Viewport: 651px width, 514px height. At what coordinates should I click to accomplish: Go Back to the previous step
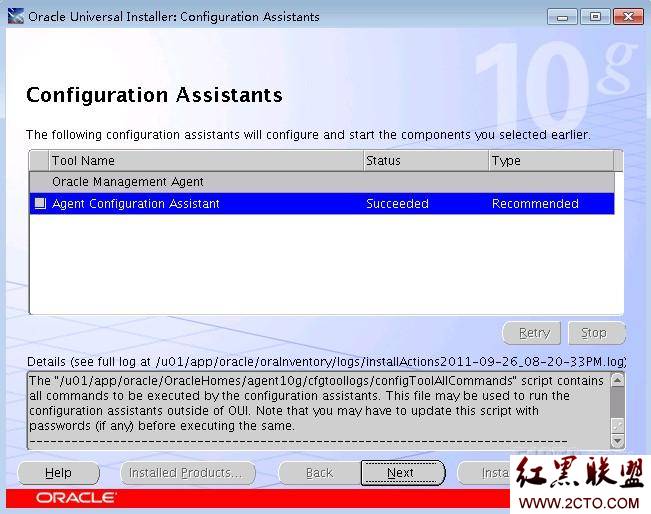319,473
